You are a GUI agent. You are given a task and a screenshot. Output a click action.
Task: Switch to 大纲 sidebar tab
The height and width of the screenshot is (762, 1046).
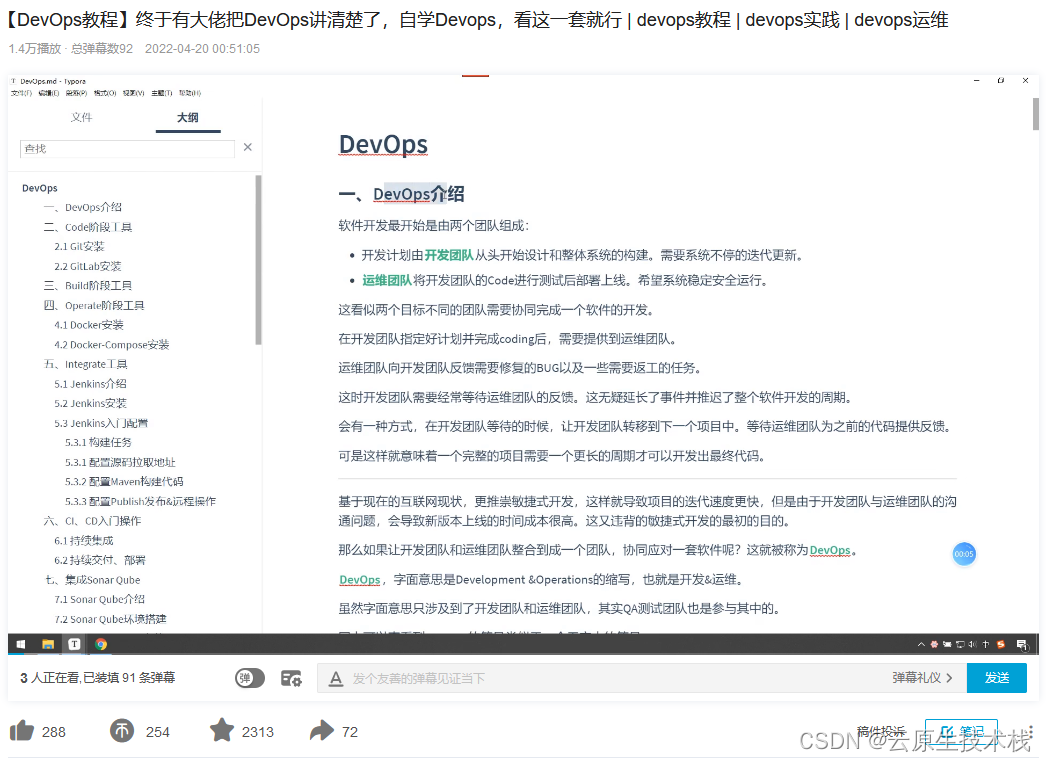(187, 117)
